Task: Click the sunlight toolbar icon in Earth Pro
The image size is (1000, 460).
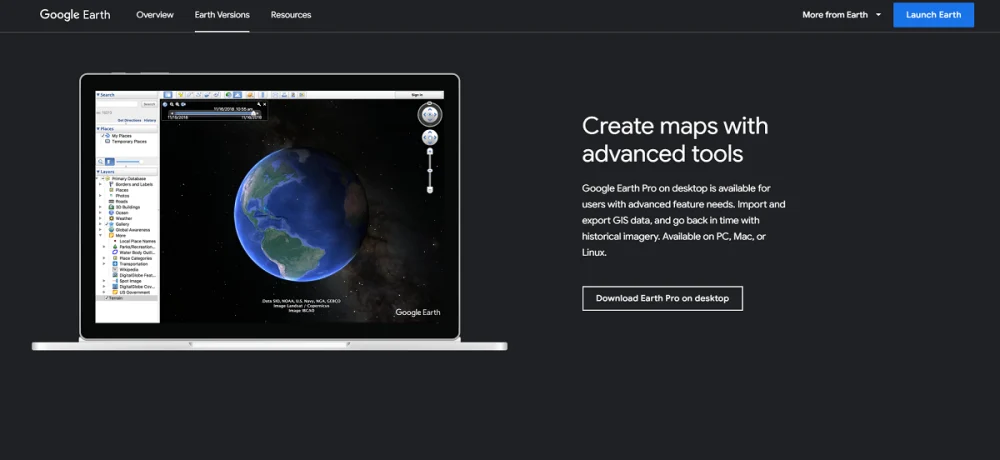Action: tap(237, 94)
